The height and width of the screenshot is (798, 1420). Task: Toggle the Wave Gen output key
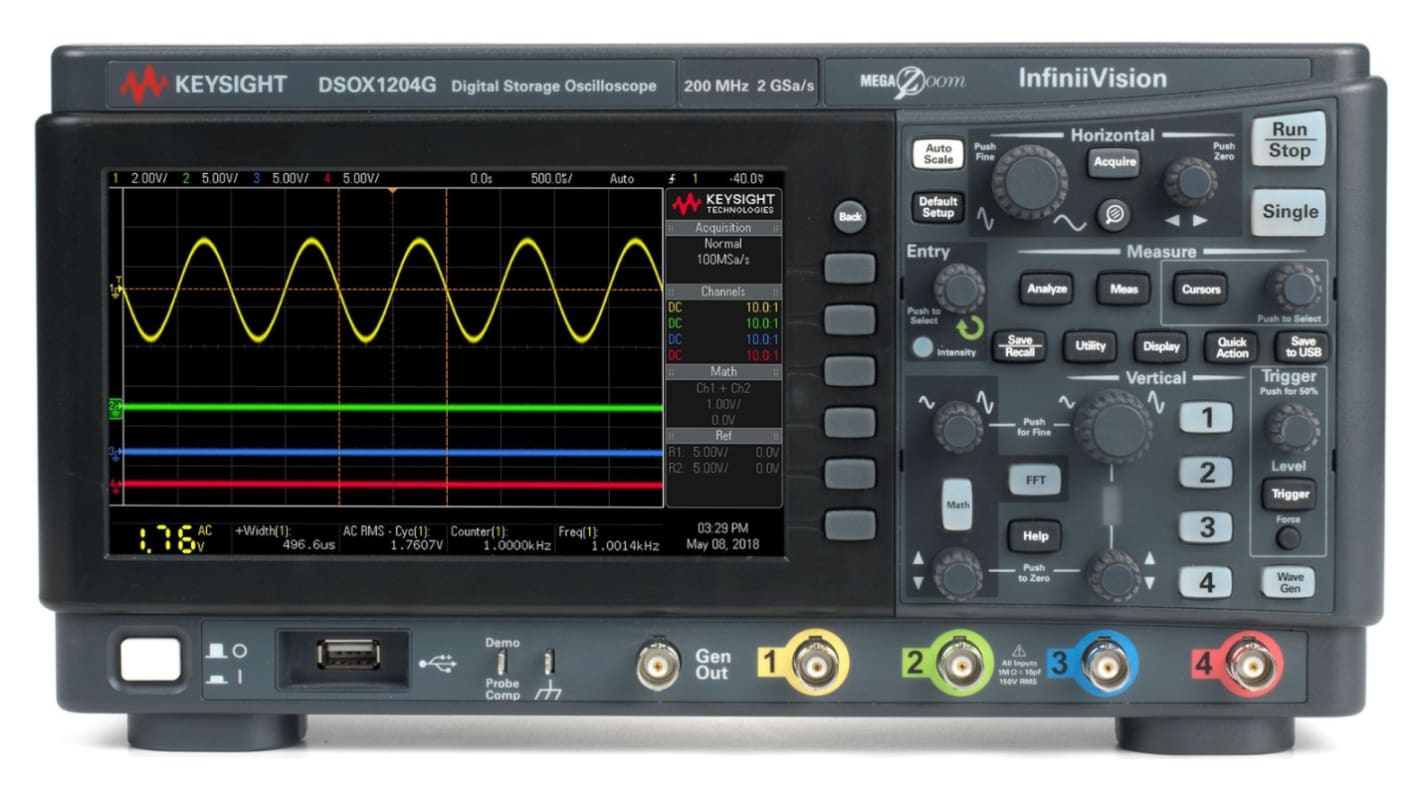pyautogui.click(x=1289, y=583)
